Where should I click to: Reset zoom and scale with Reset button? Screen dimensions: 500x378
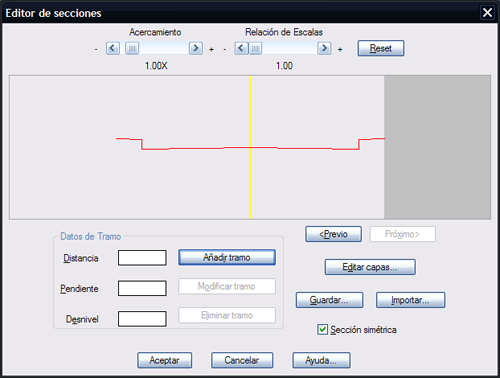[381, 48]
